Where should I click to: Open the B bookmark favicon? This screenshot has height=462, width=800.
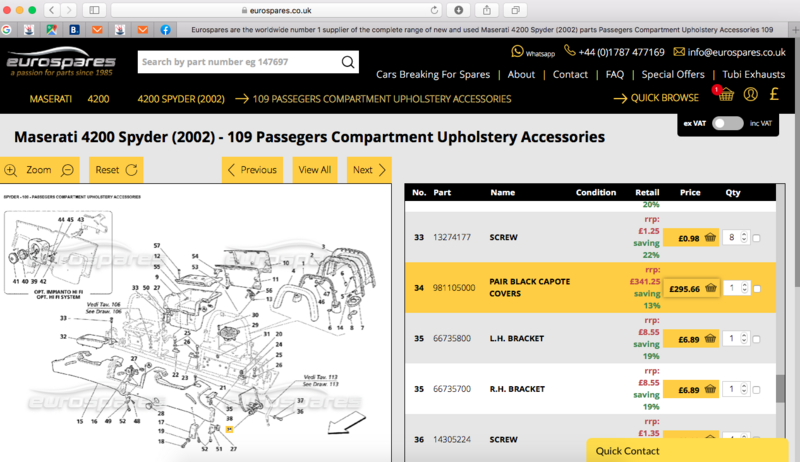tap(74, 30)
